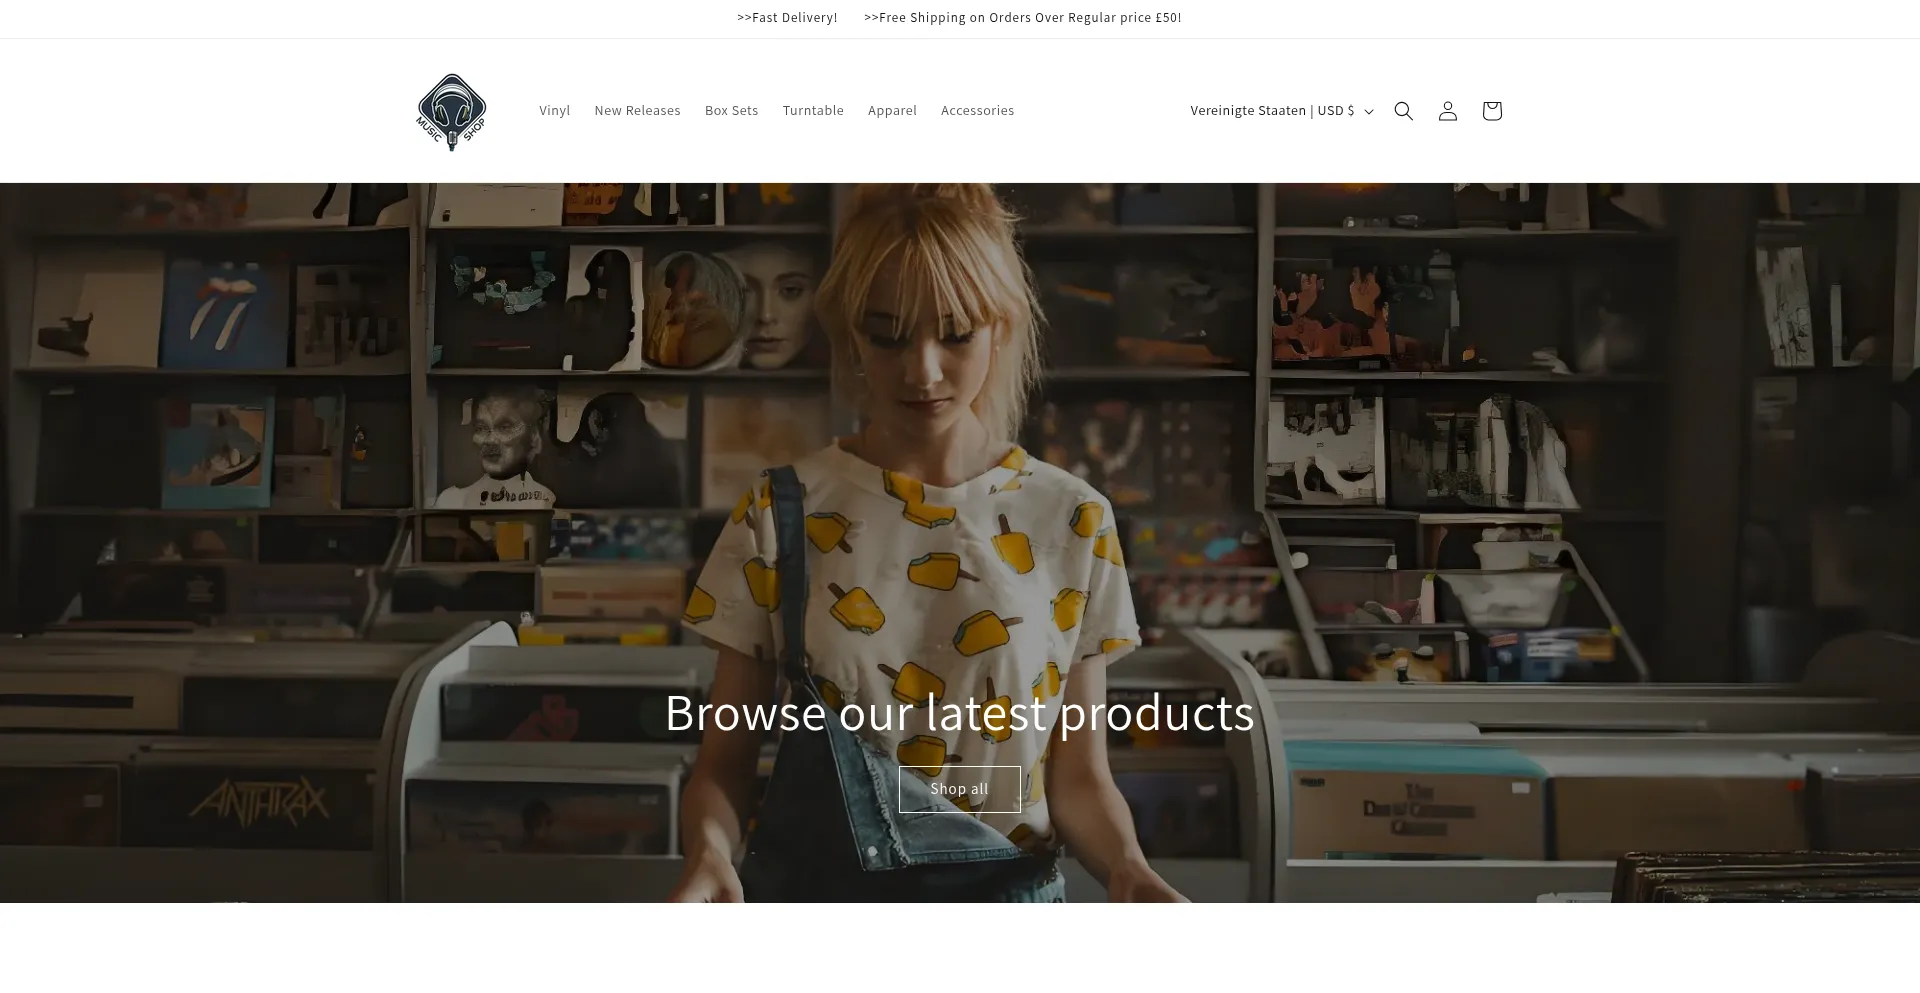Click the Free Shipping over £50 announcement
The height and width of the screenshot is (993, 1920).
pyautogui.click(x=1022, y=18)
